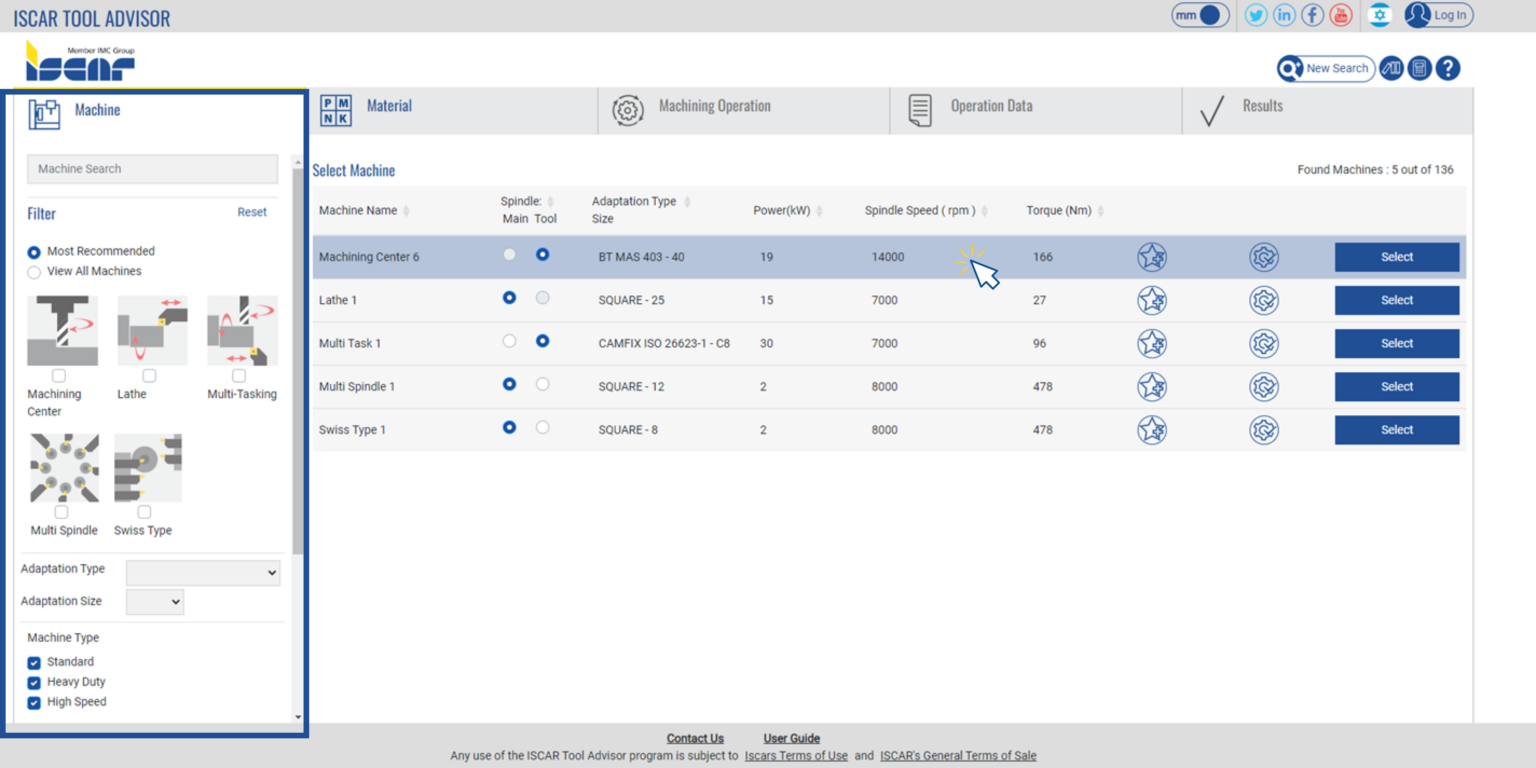
Task: Open the calculator icon in the top toolbar
Action: point(1419,68)
